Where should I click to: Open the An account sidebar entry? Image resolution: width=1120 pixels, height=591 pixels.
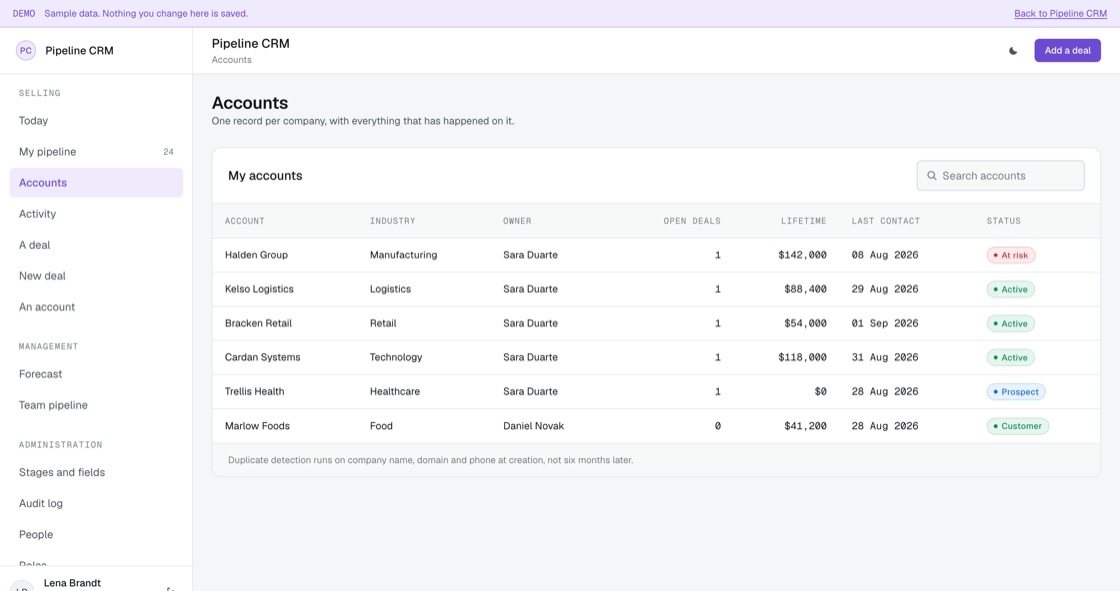(96, 307)
